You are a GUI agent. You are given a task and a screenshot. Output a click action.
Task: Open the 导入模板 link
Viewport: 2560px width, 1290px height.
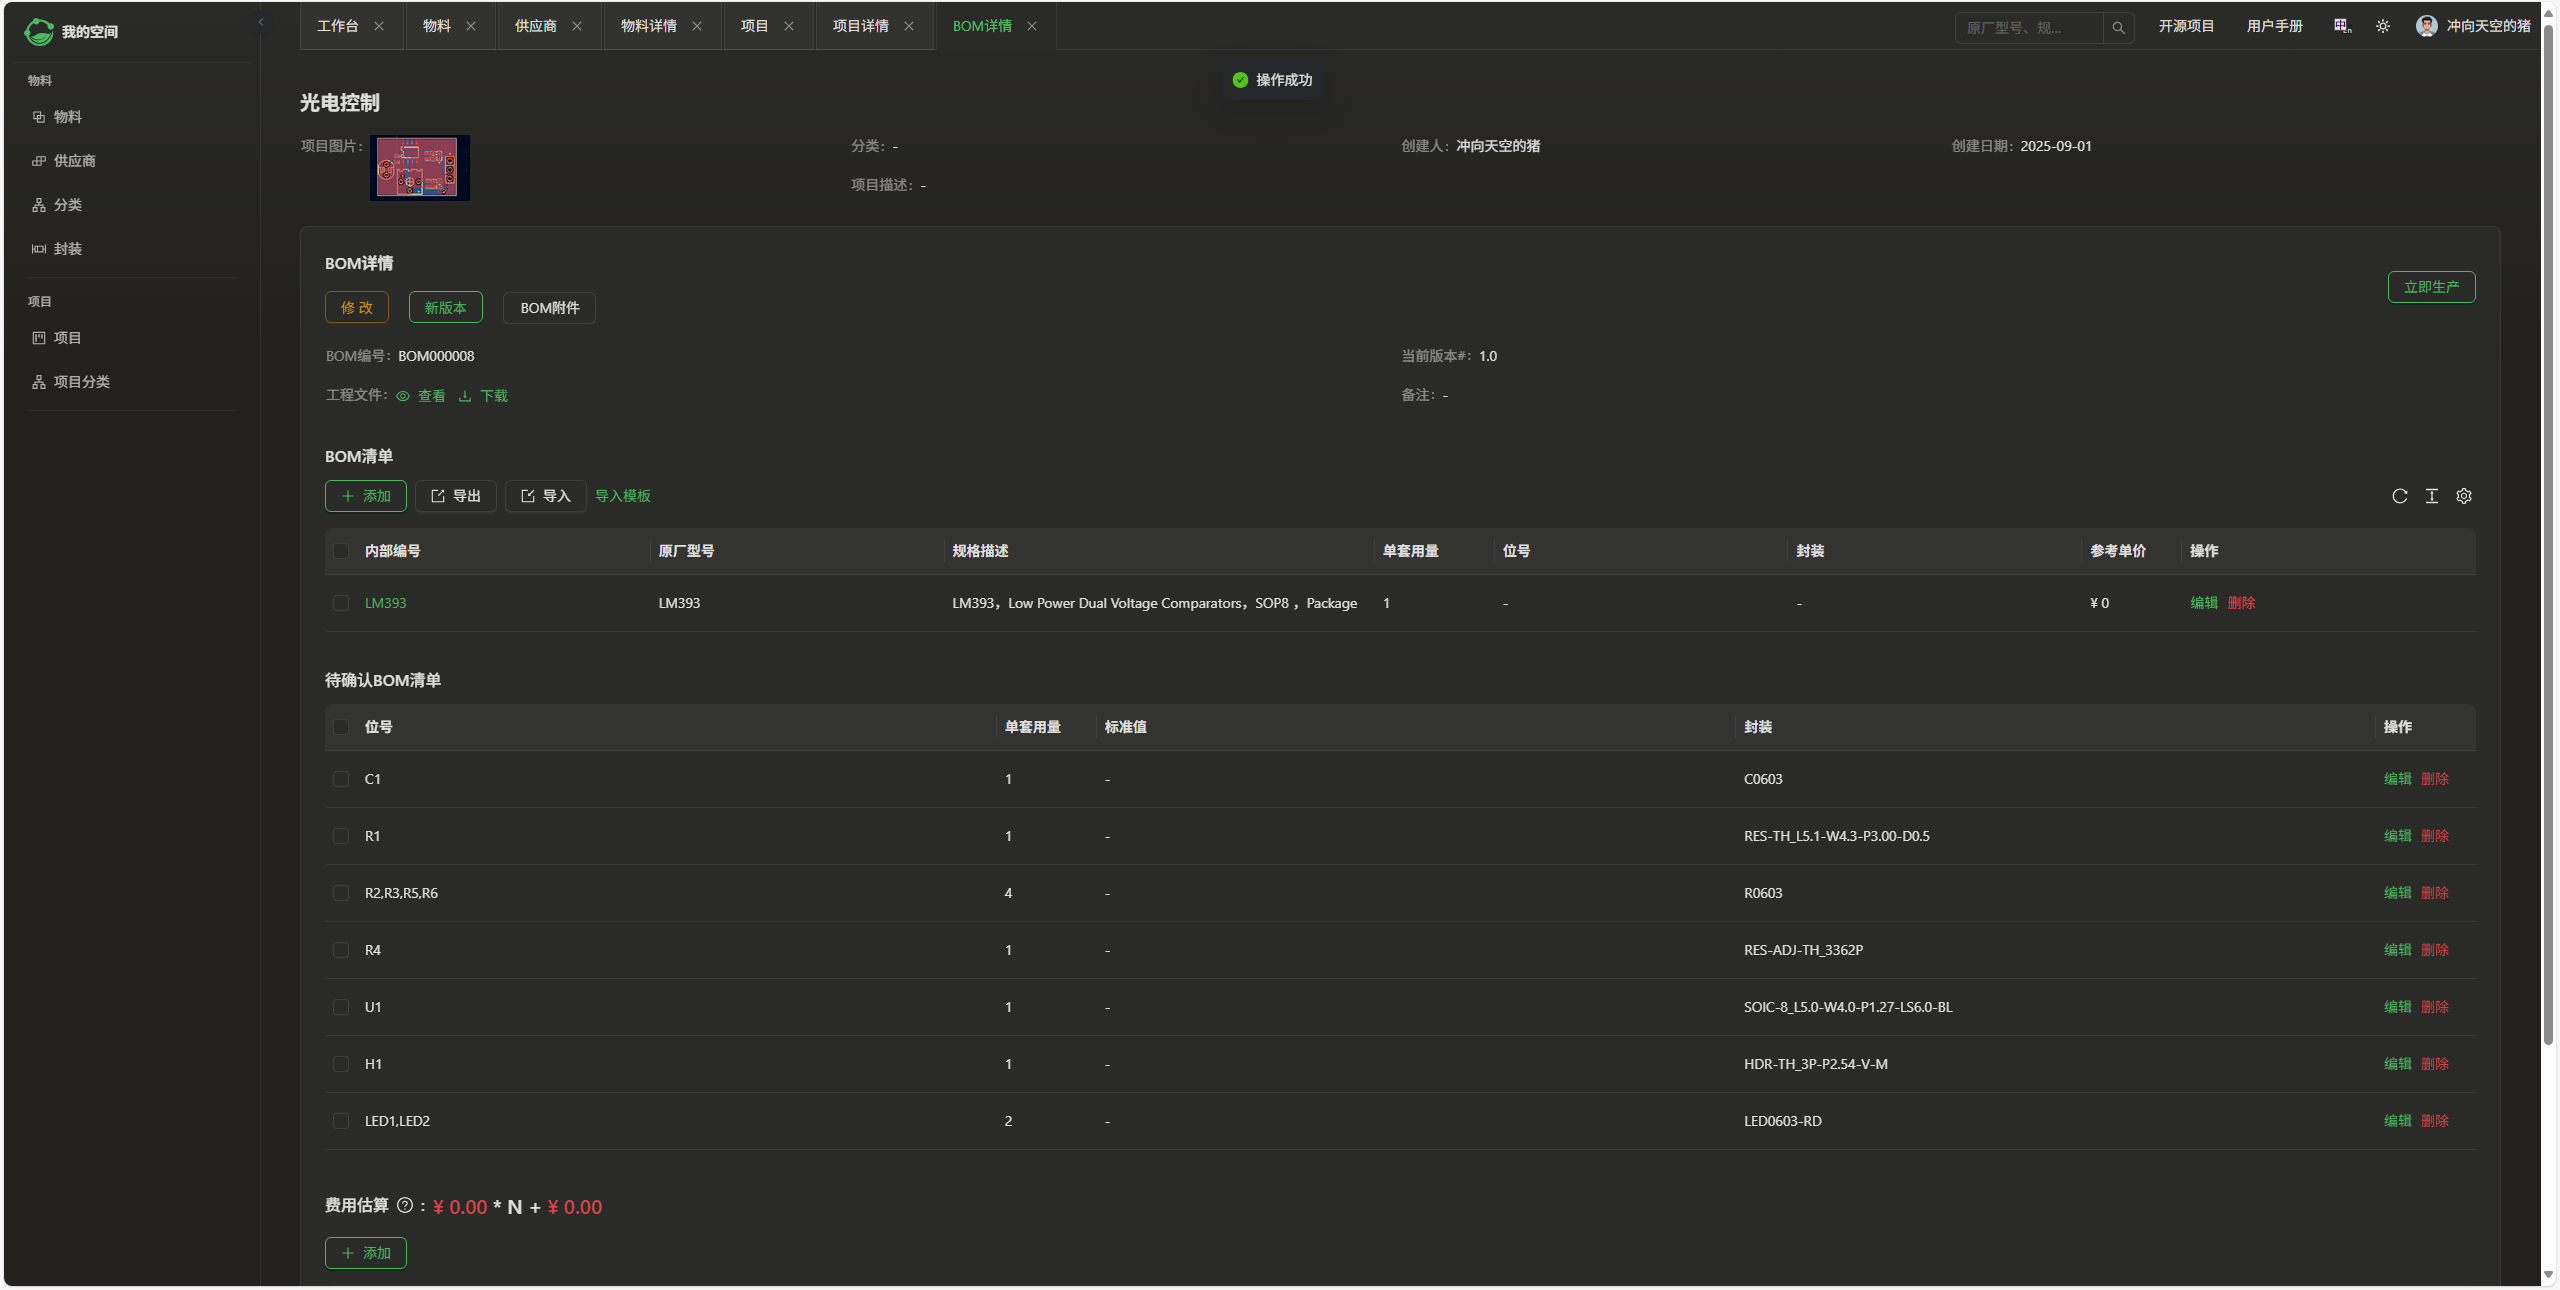(623, 496)
